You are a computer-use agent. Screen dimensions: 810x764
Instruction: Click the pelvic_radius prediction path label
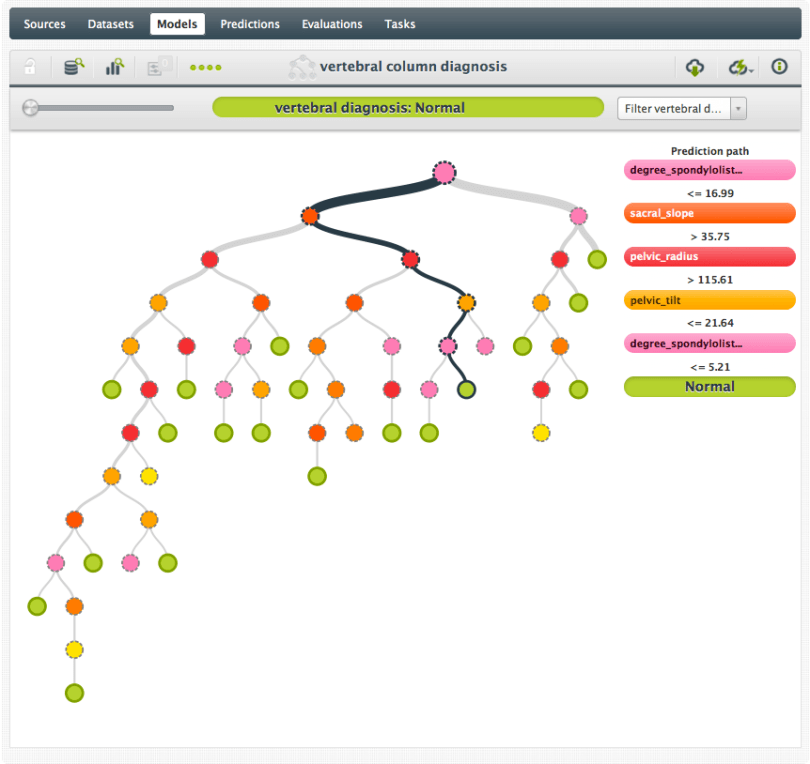pos(709,256)
